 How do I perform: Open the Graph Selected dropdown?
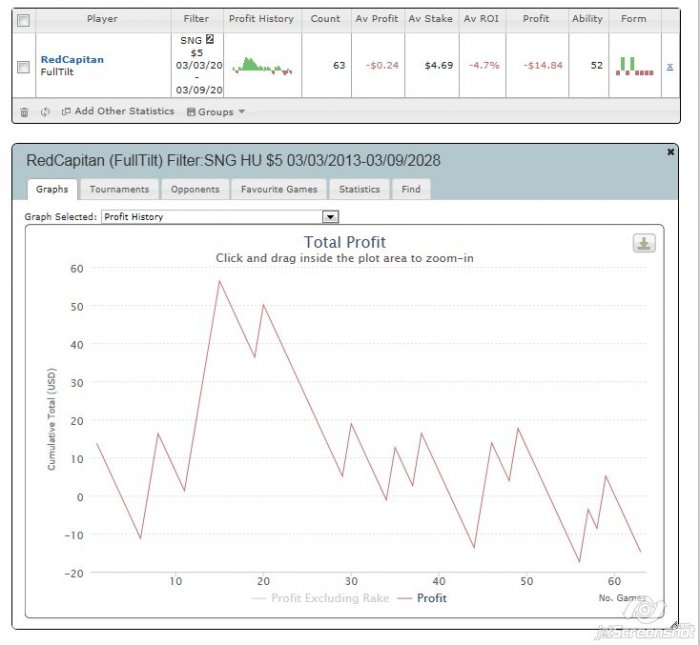[220, 217]
